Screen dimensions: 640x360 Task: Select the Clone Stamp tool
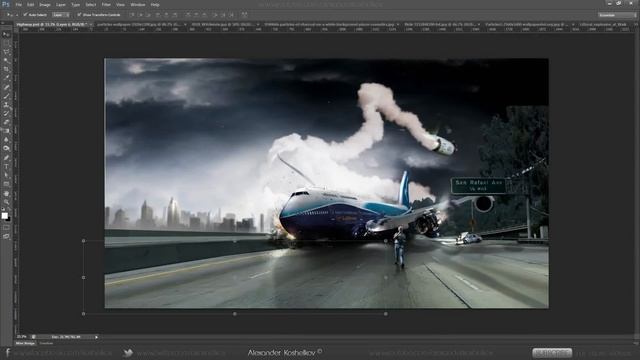6,105
